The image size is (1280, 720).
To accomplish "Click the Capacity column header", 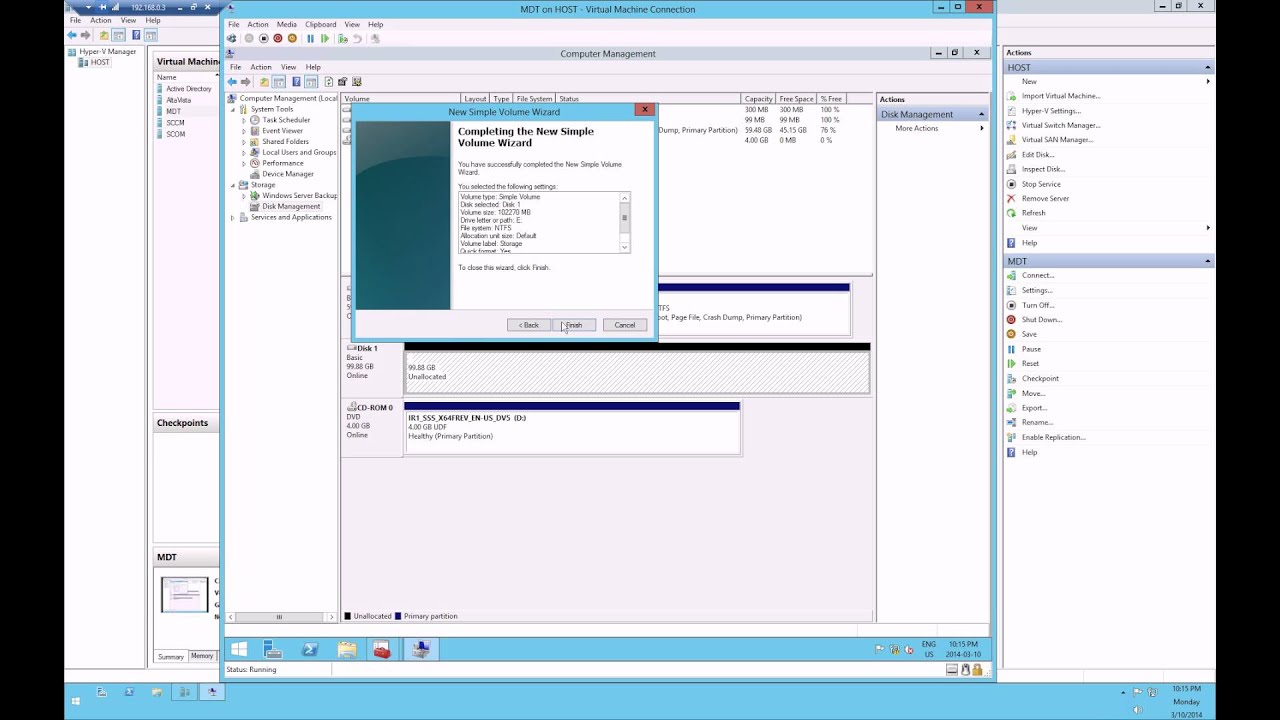I will coord(758,99).
